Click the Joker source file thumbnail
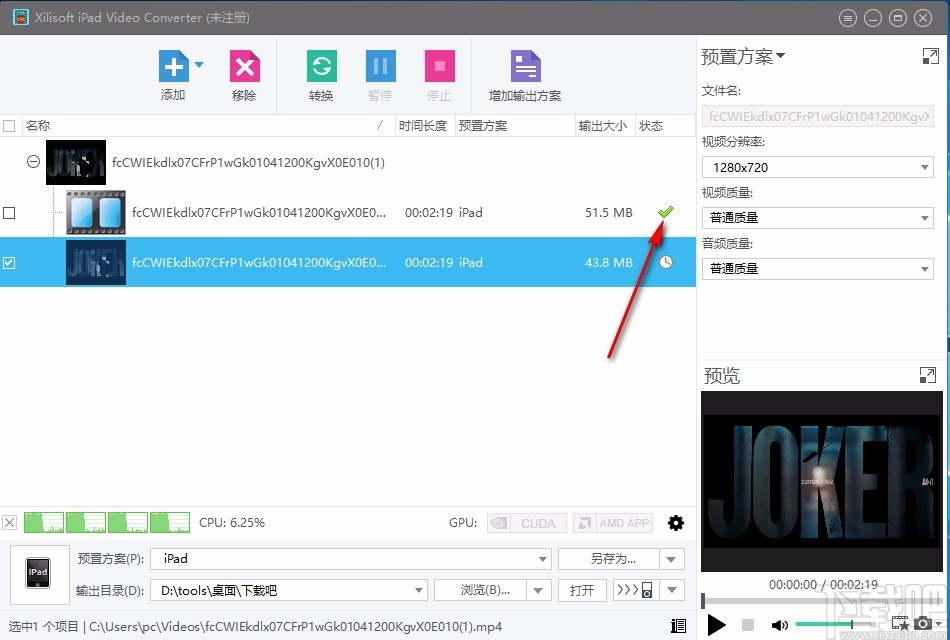Viewport: 950px width, 640px height. [76, 162]
